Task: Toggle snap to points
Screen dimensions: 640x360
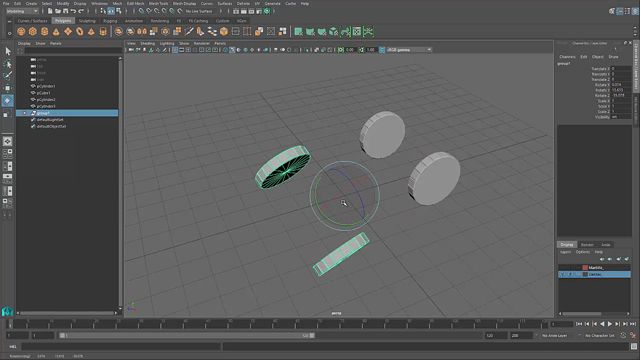Action: [x=157, y=11]
